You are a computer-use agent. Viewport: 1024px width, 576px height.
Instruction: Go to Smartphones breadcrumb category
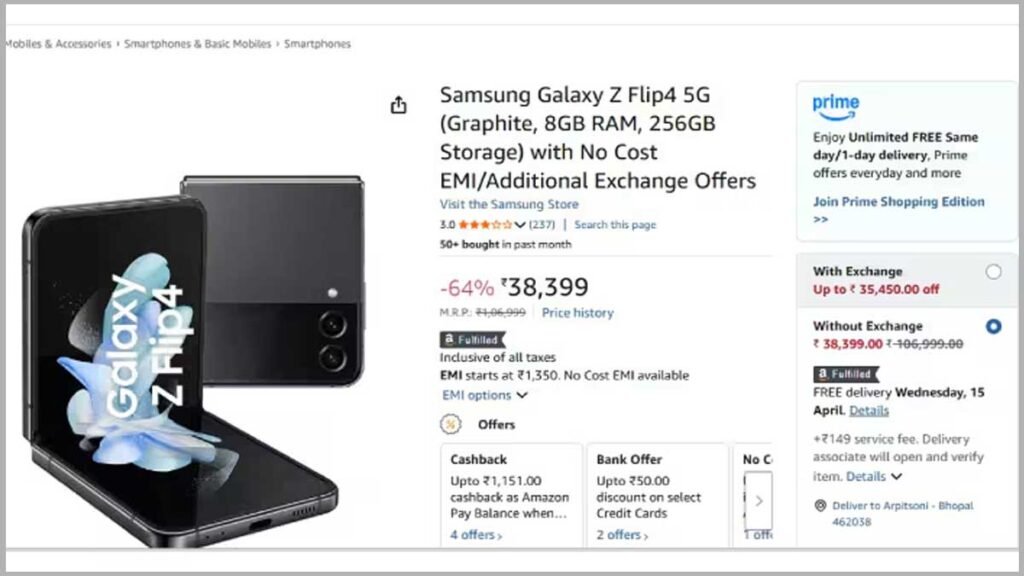coord(317,44)
